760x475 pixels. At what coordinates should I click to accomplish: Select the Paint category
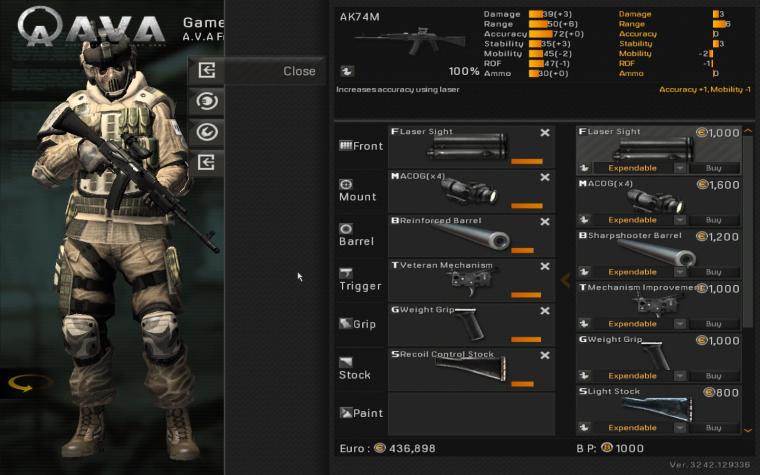[x=361, y=413]
